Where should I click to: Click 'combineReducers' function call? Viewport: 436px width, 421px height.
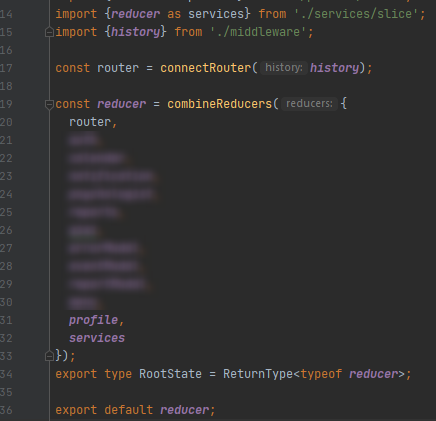point(220,104)
